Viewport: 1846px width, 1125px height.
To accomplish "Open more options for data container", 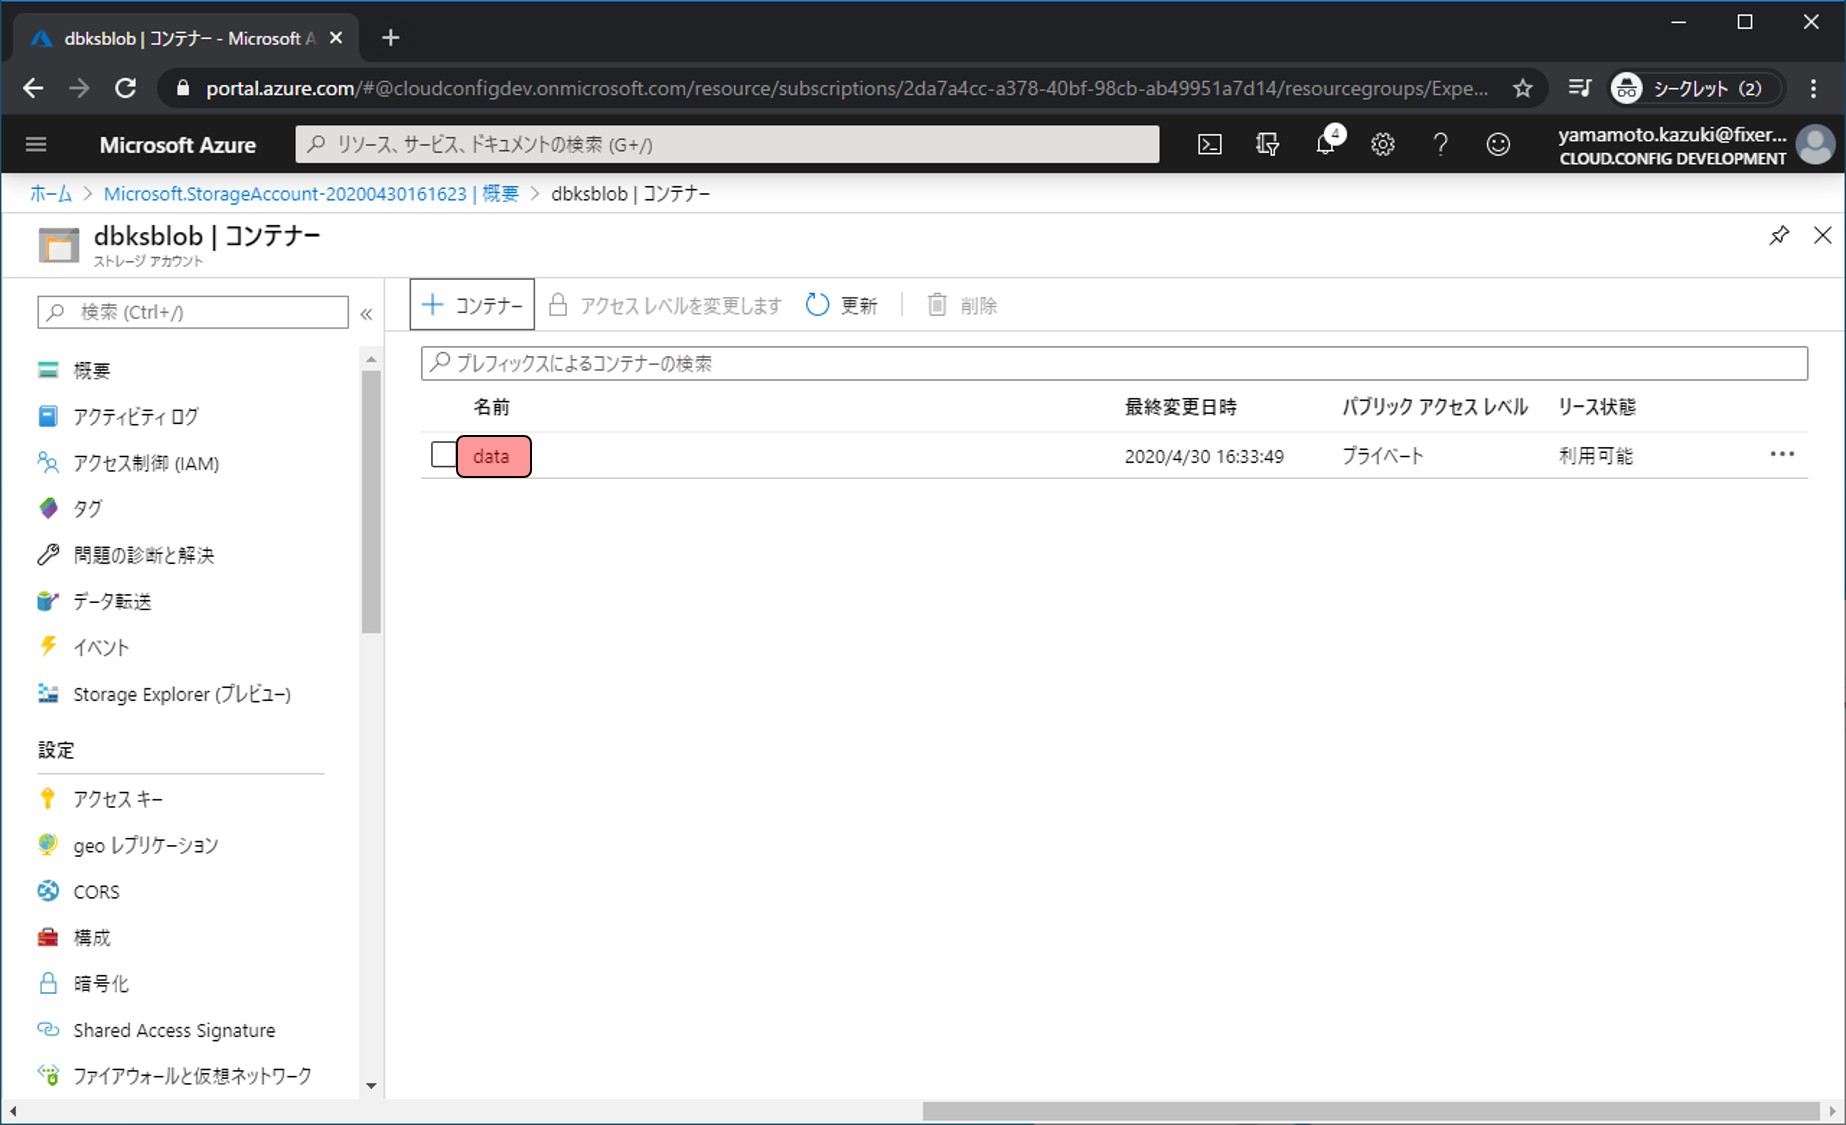I will pyautogui.click(x=1781, y=455).
